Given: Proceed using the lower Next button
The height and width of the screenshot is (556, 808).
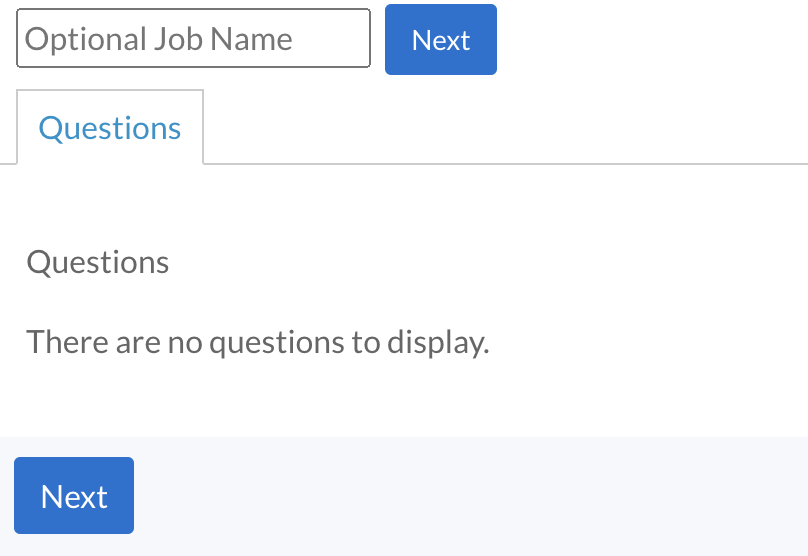Looking at the screenshot, I should (74, 496).
